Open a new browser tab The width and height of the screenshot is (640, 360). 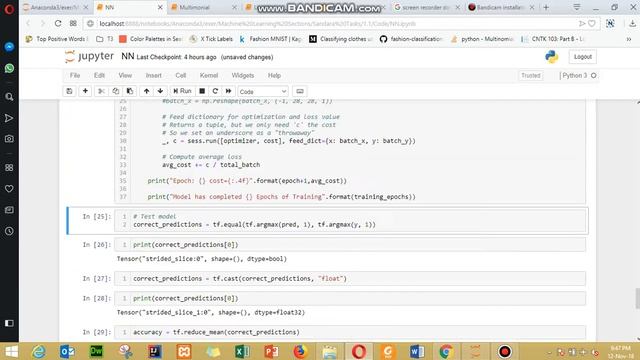click(546, 7)
